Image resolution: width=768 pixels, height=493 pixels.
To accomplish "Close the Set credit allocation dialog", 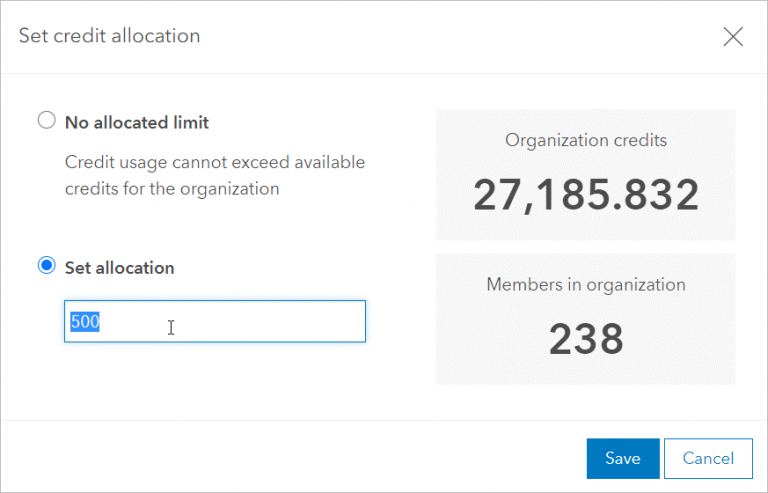I will pyautogui.click(x=733, y=37).
